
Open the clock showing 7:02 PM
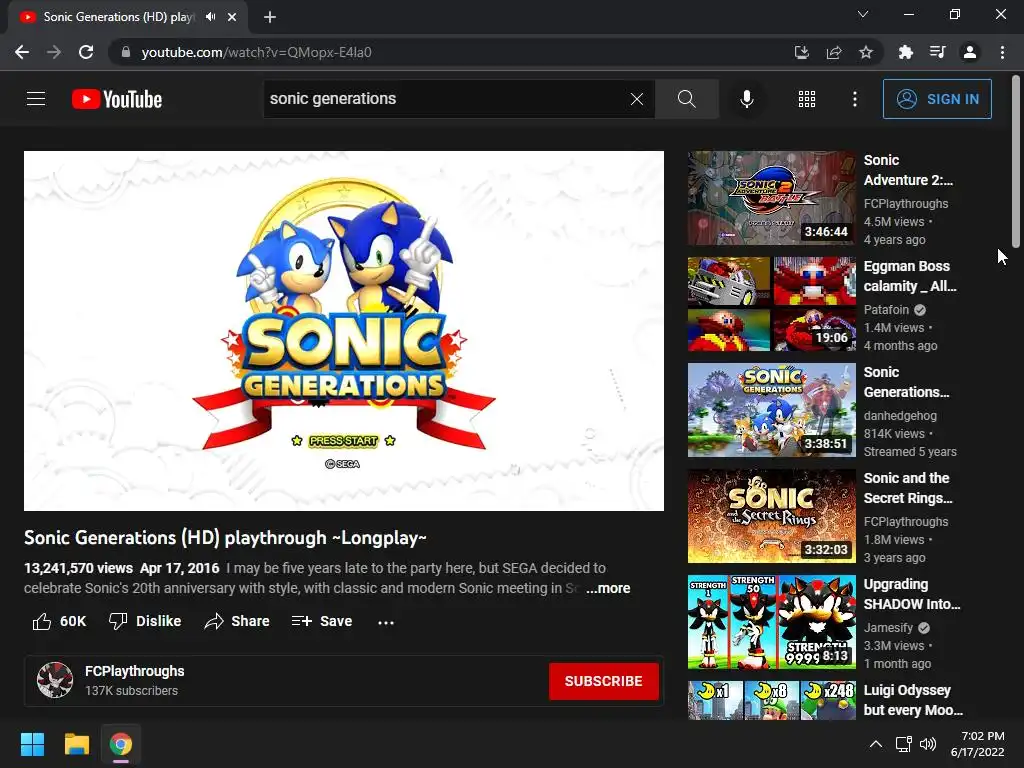(x=978, y=744)
